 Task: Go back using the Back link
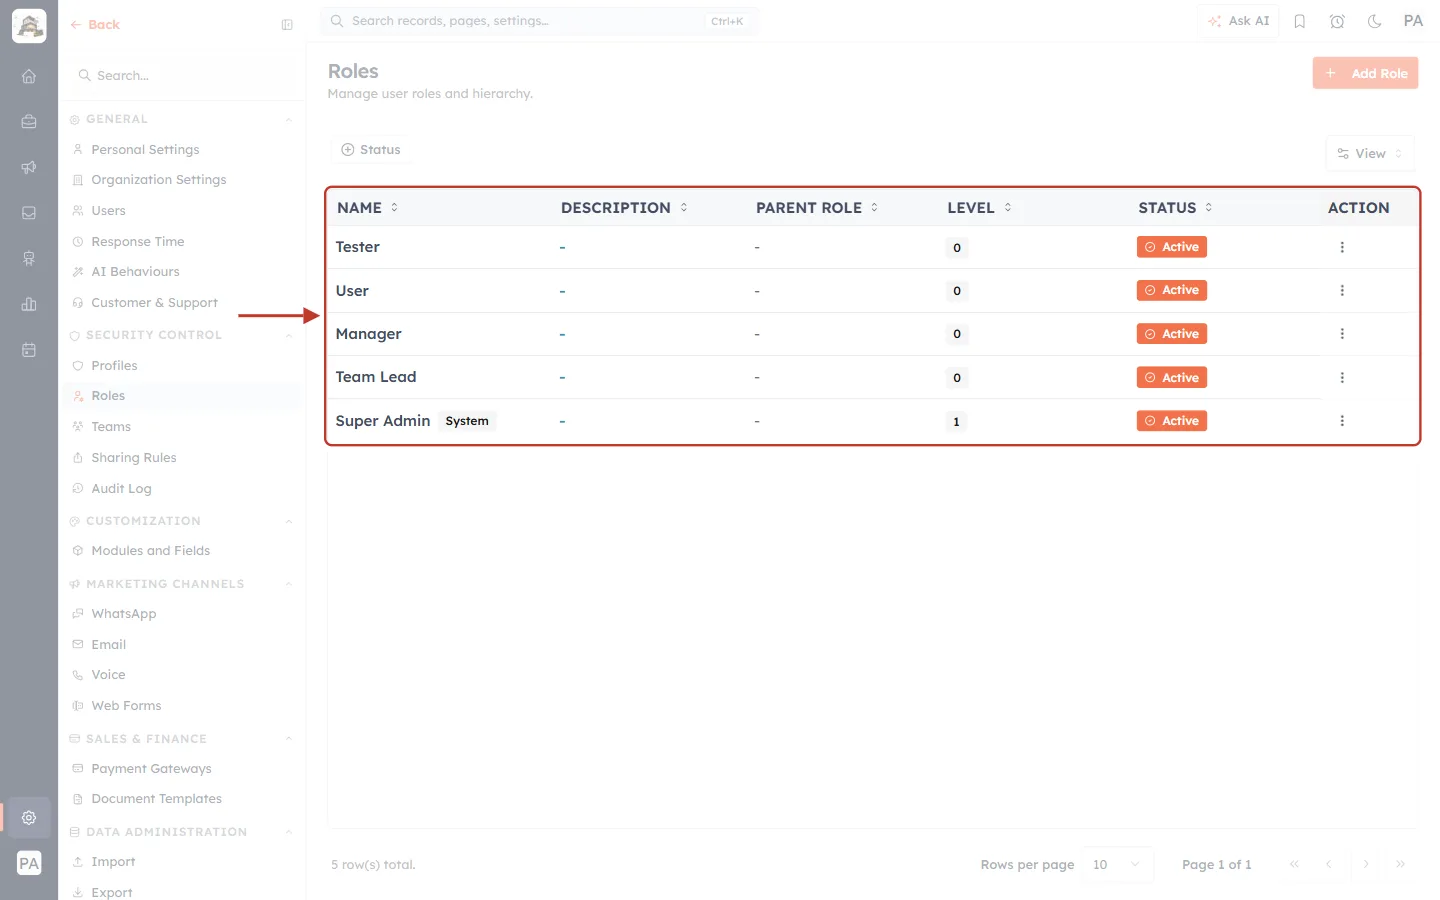(95, 25)
